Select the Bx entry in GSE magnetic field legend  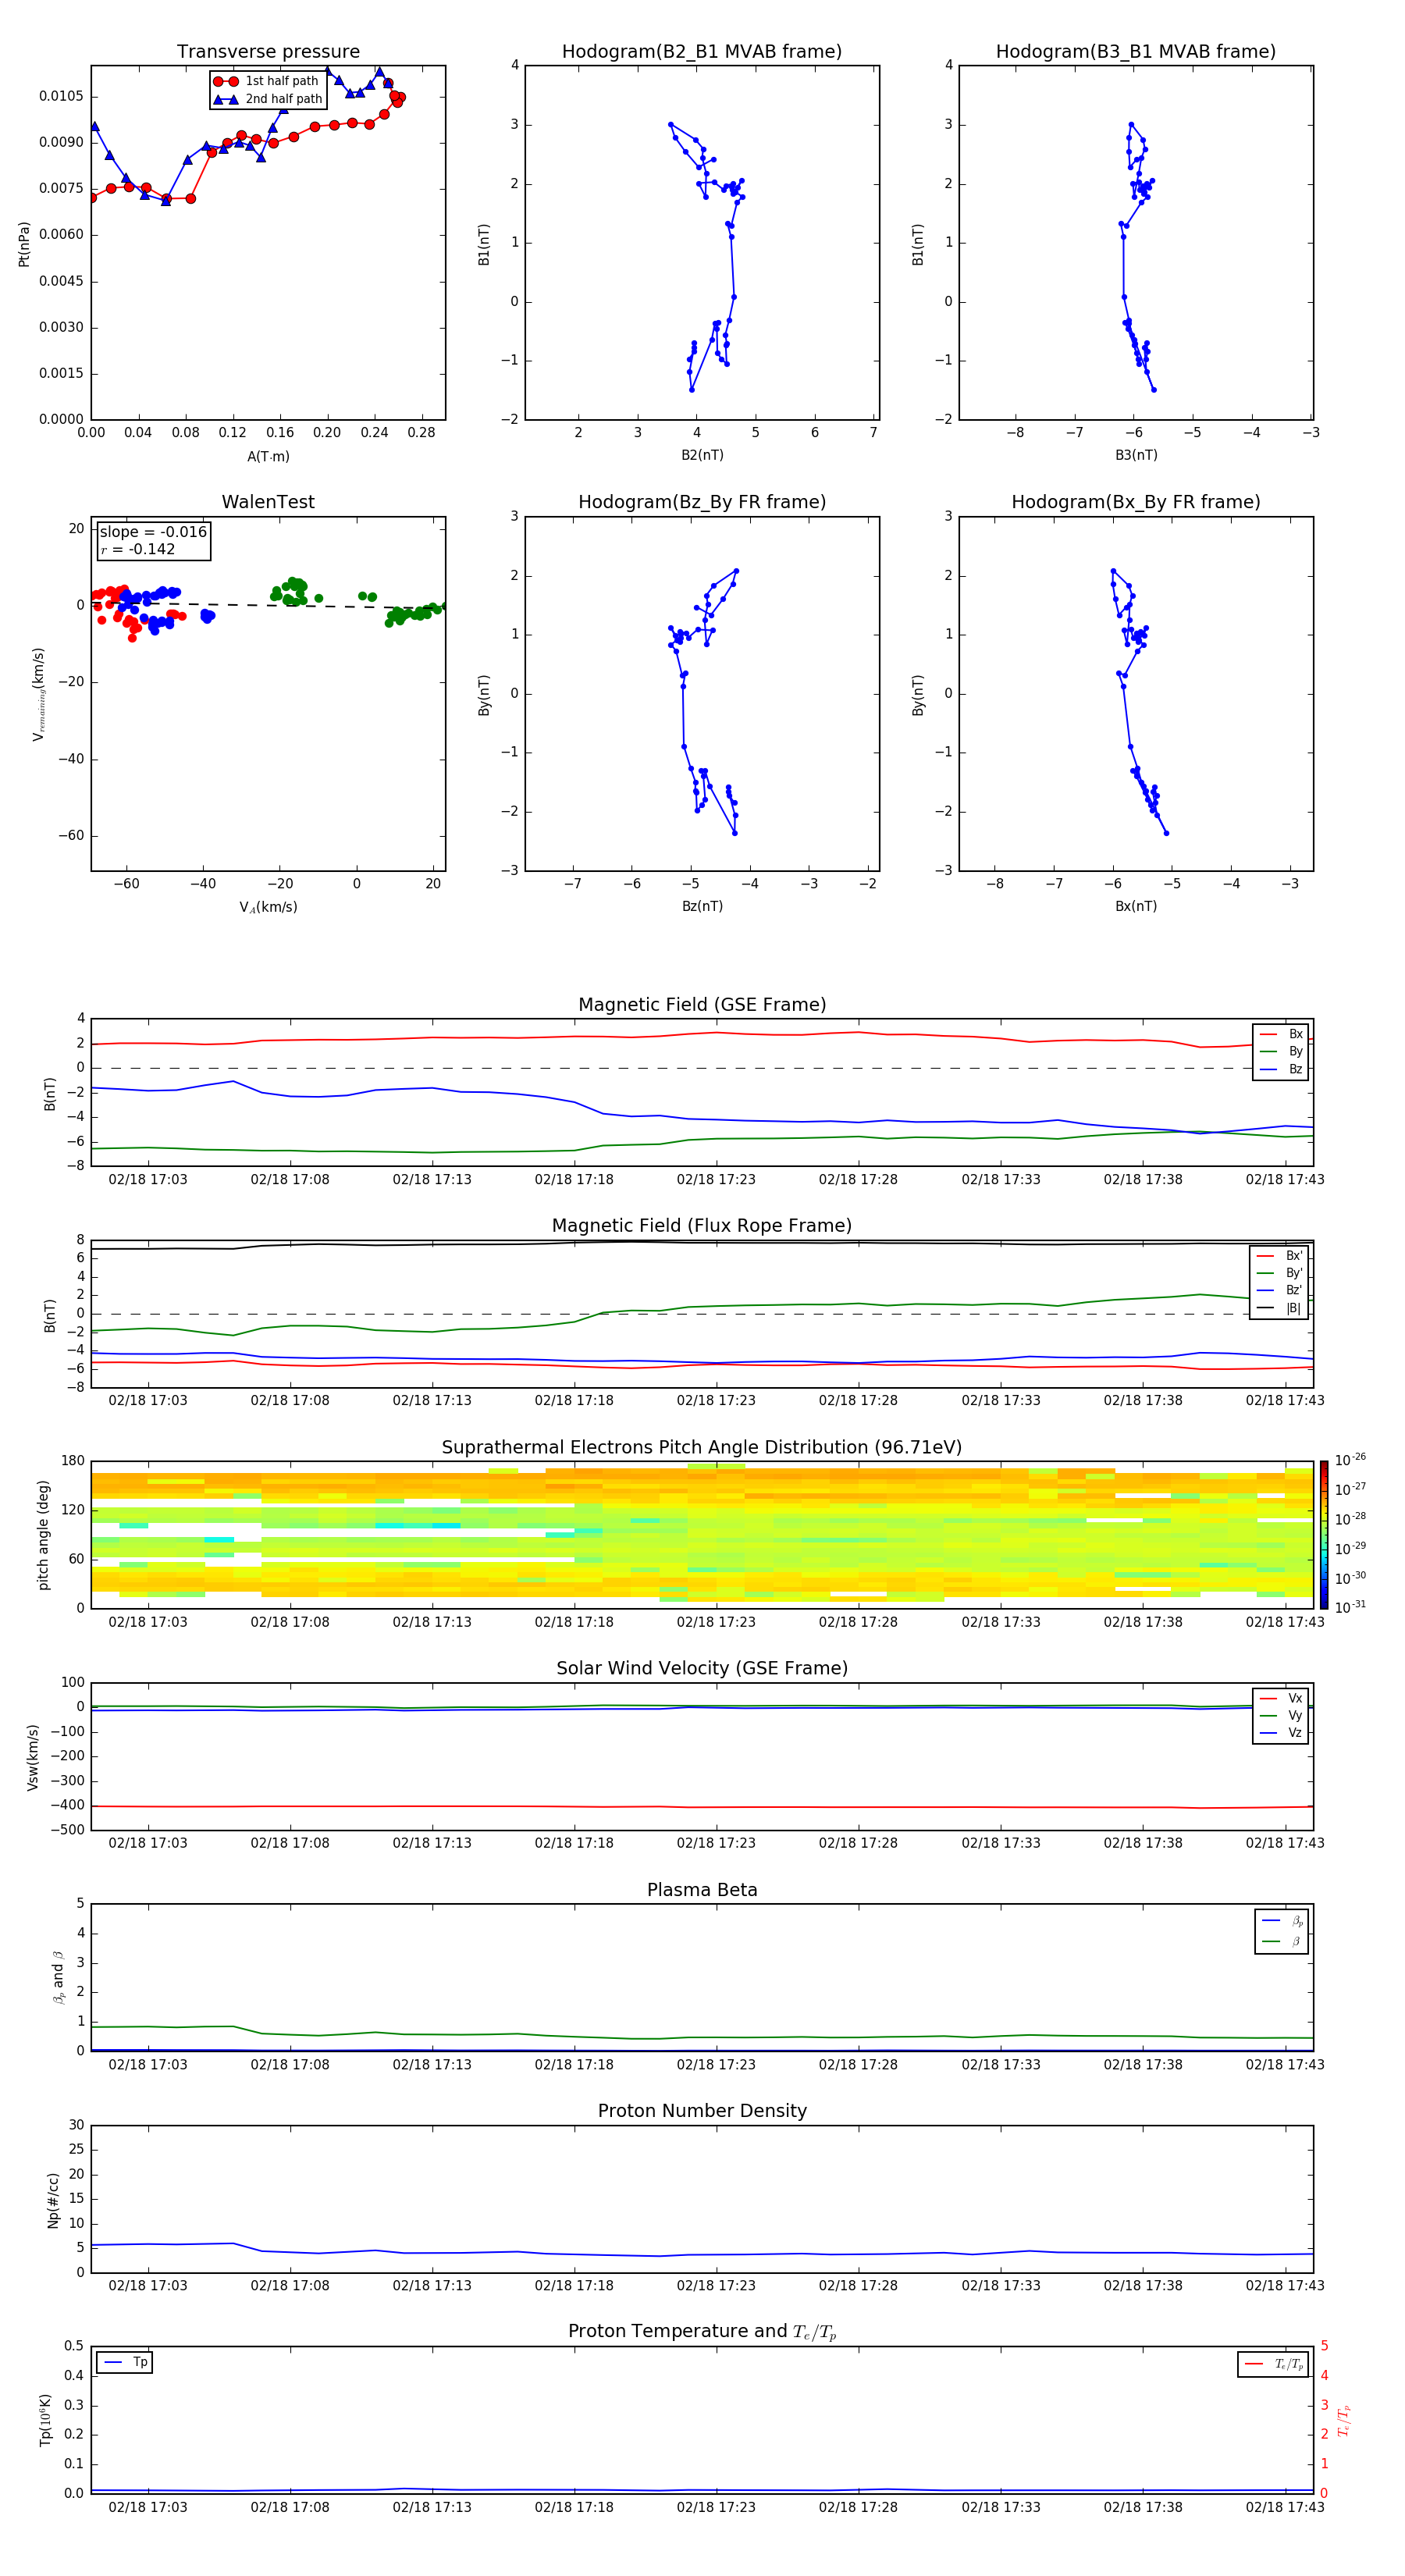[1281, 1034]
